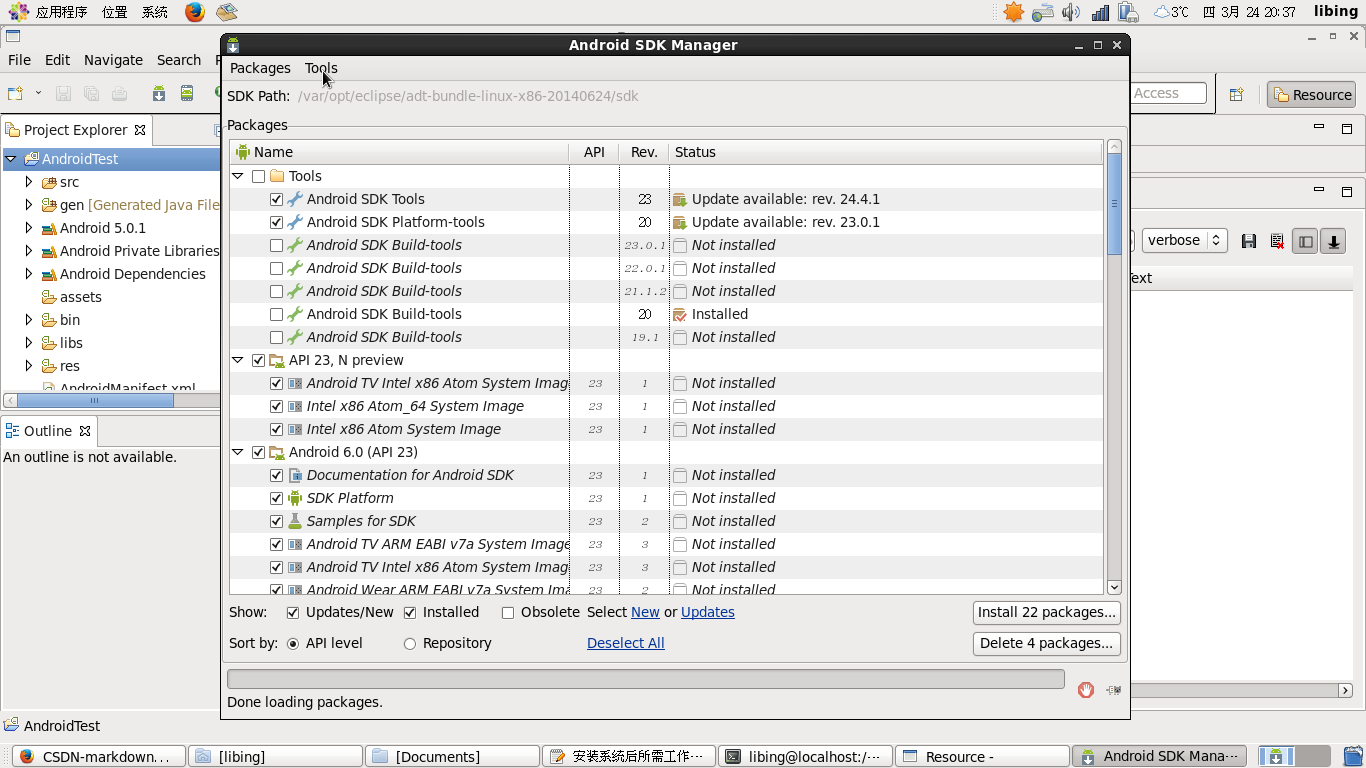Open the Eclipse File menu
Screen dimensions: 1366x768
click(x=19, y=60)
